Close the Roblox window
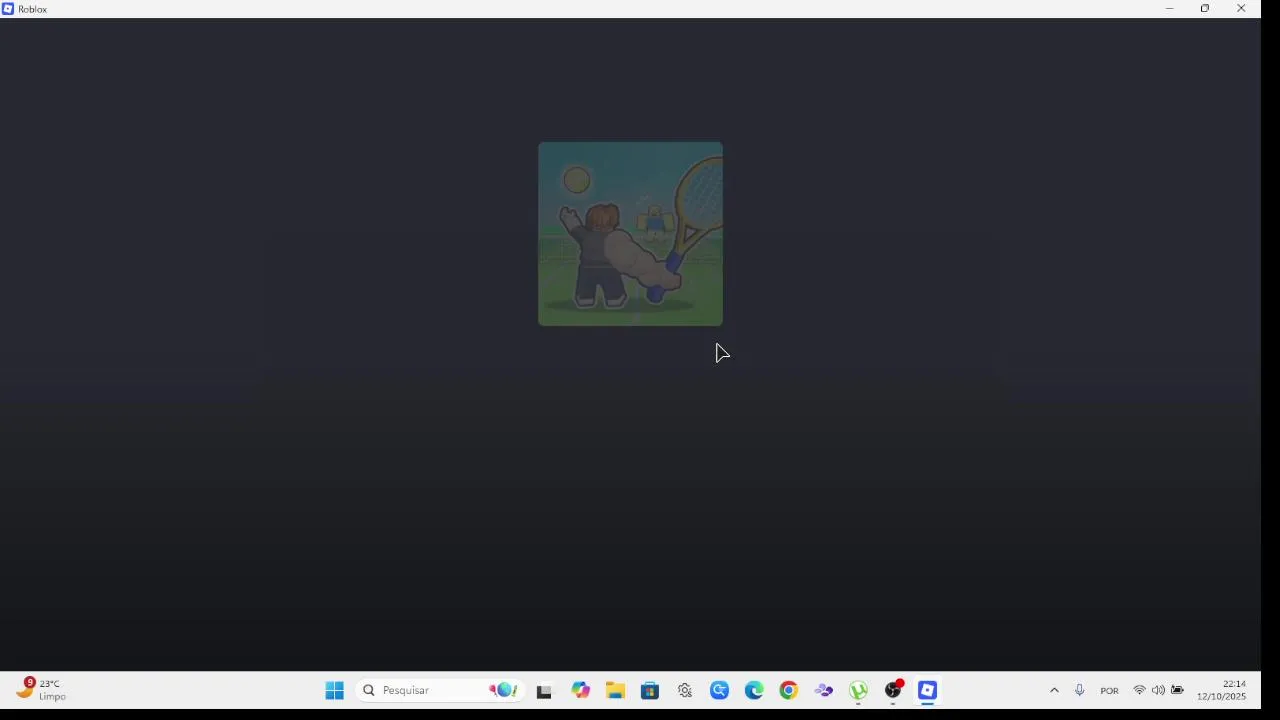The height and width of the screenshot is (720, 1280). (1241, 9)
